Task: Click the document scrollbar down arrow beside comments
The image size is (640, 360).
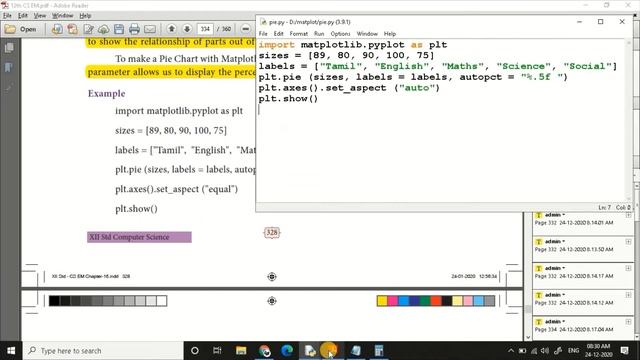Action: (528, 337)
